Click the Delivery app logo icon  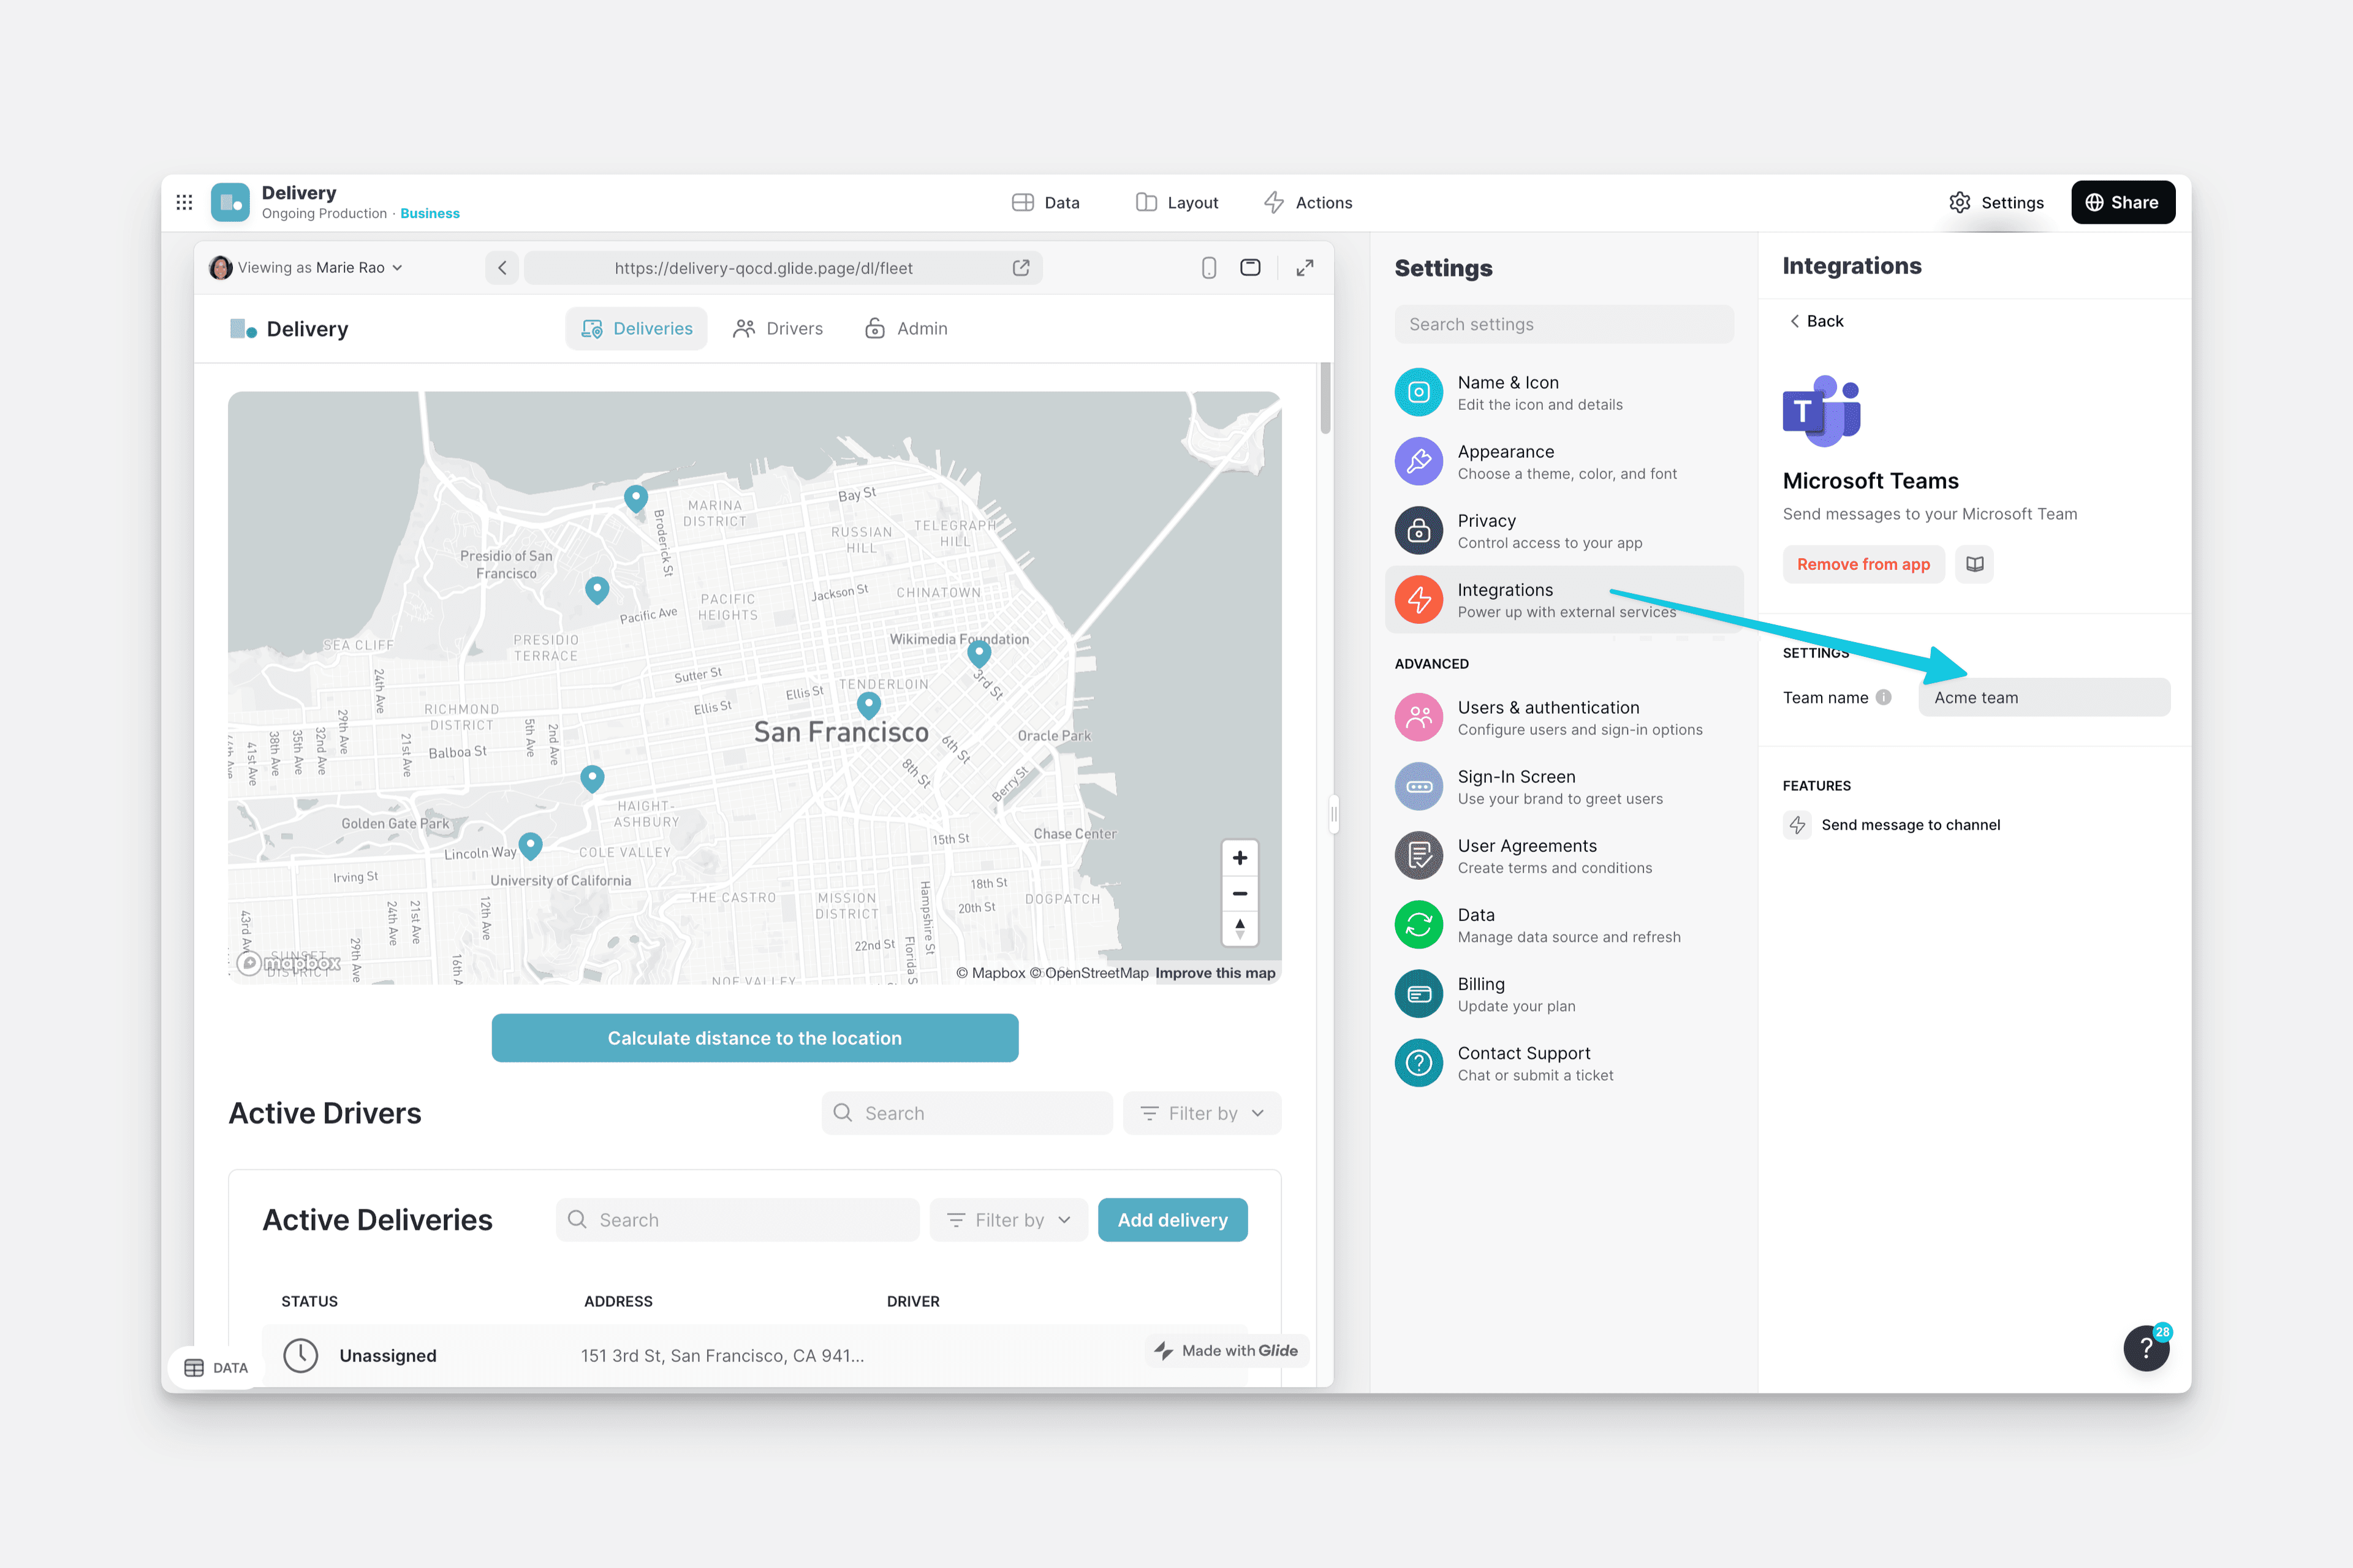[x=230, y=202]
